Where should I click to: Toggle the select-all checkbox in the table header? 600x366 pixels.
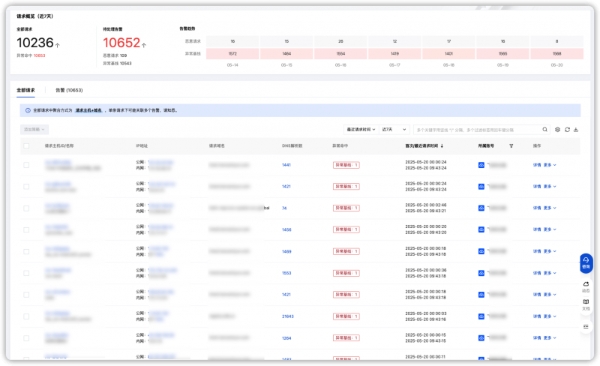pos(26,146)
